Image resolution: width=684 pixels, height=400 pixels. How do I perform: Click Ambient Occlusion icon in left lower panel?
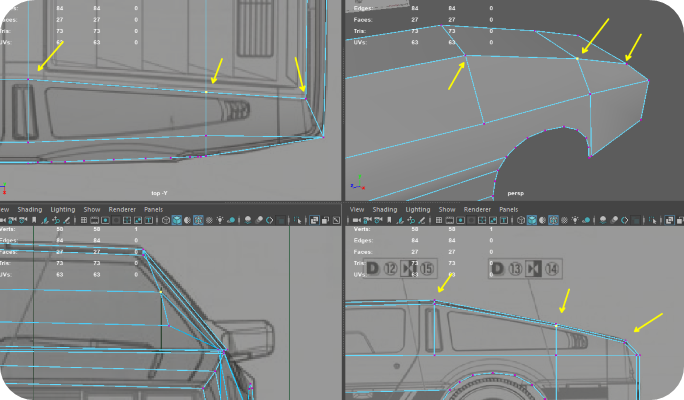point(248,220)
